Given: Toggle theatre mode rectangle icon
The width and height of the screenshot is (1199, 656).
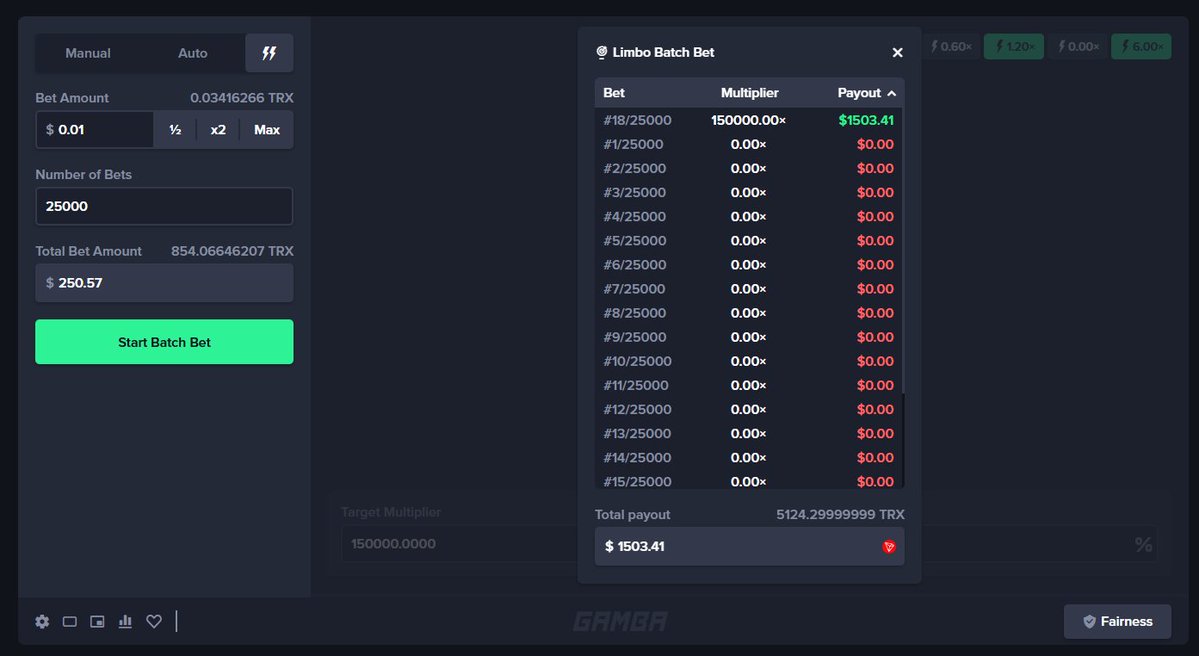Looking at the screenshot, I should click(x=70, y=622).
